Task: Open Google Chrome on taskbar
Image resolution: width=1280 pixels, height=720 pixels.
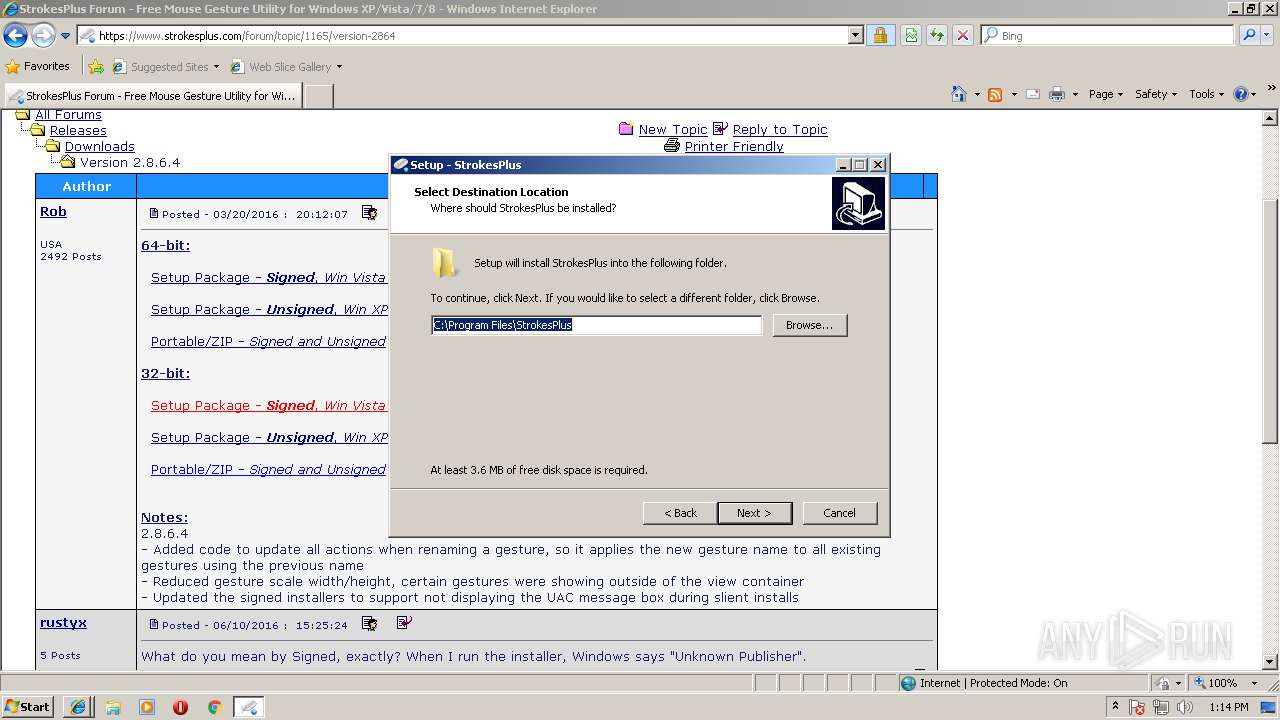Action: coord(214,707)
